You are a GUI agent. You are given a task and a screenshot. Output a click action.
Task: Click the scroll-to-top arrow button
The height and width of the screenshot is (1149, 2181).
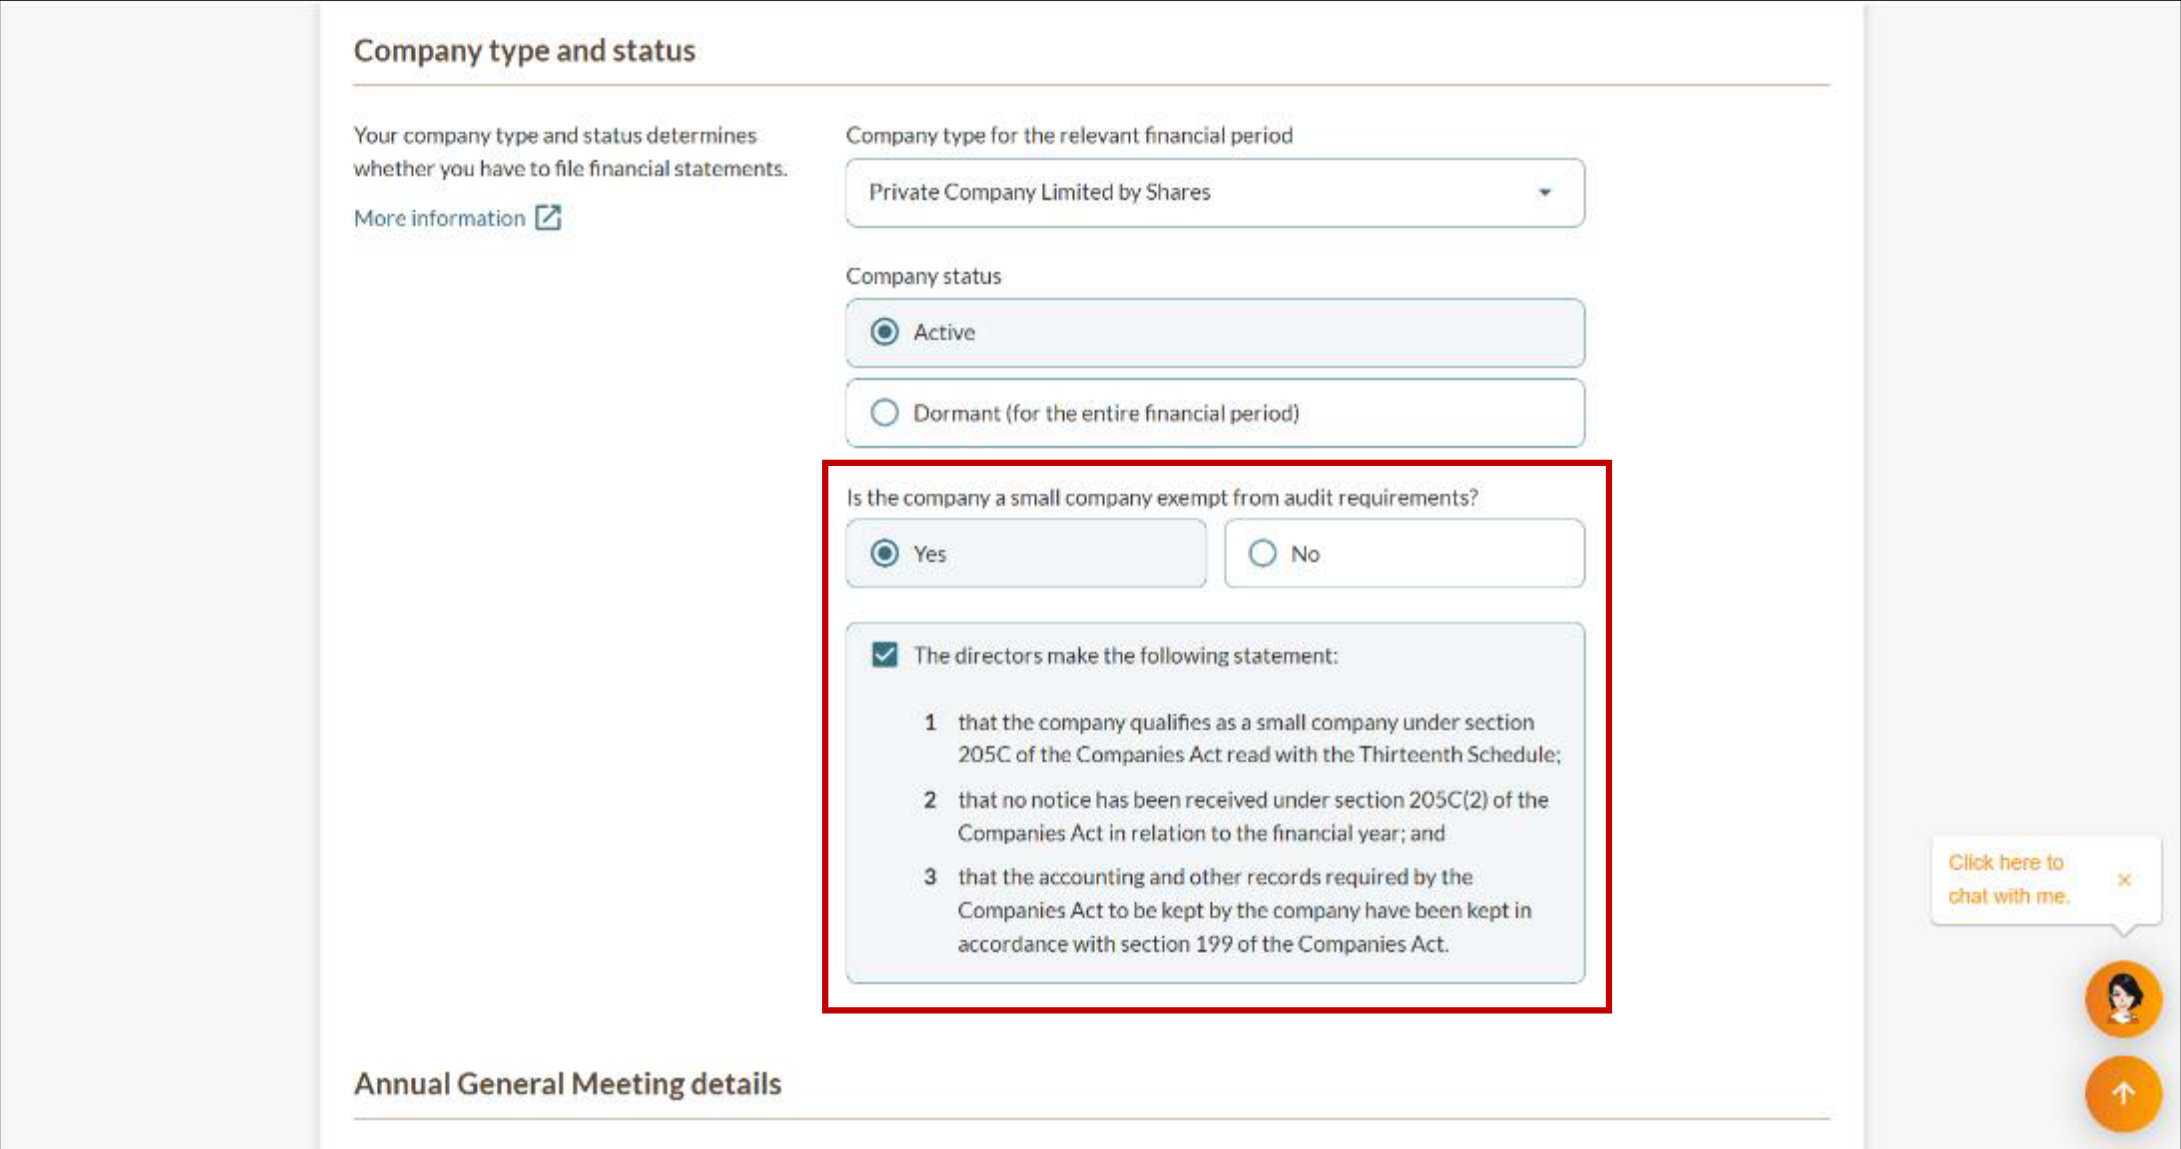point(2123,1093)
